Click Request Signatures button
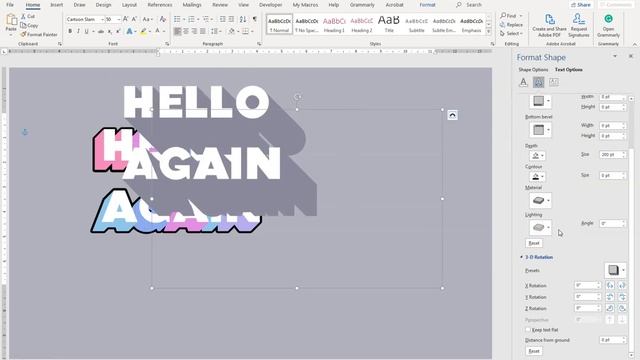This screenshot has height=360, width=640. click(x=579, y=25)
